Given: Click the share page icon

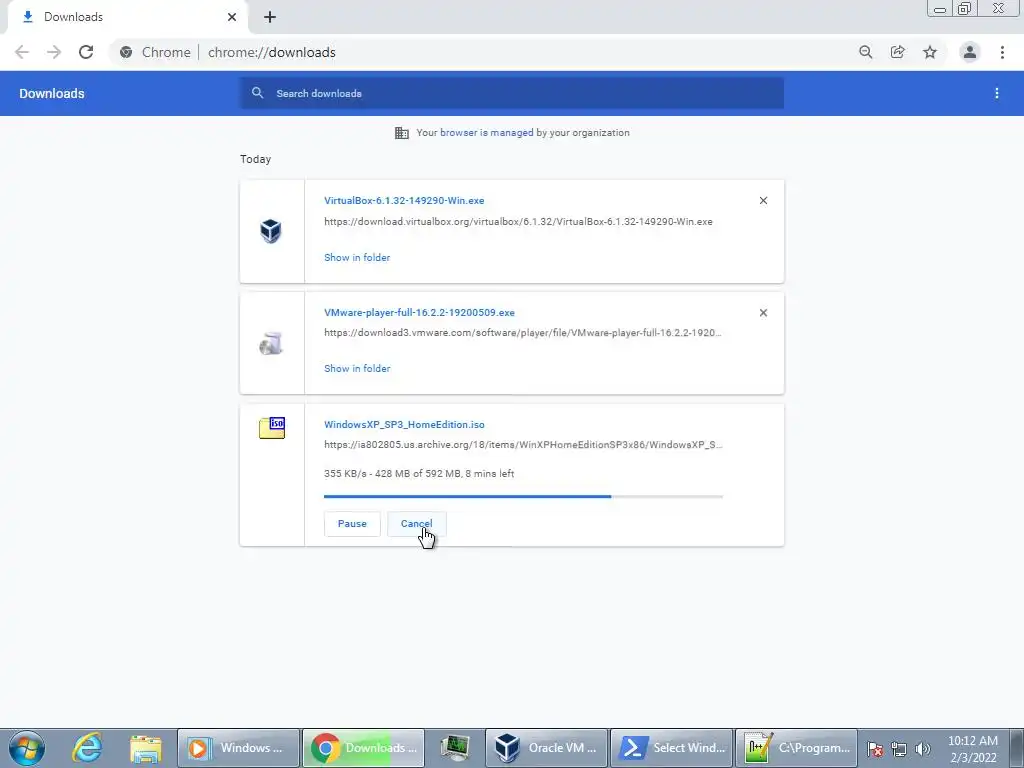Looking at the screenshot, I should pos(898,52).
